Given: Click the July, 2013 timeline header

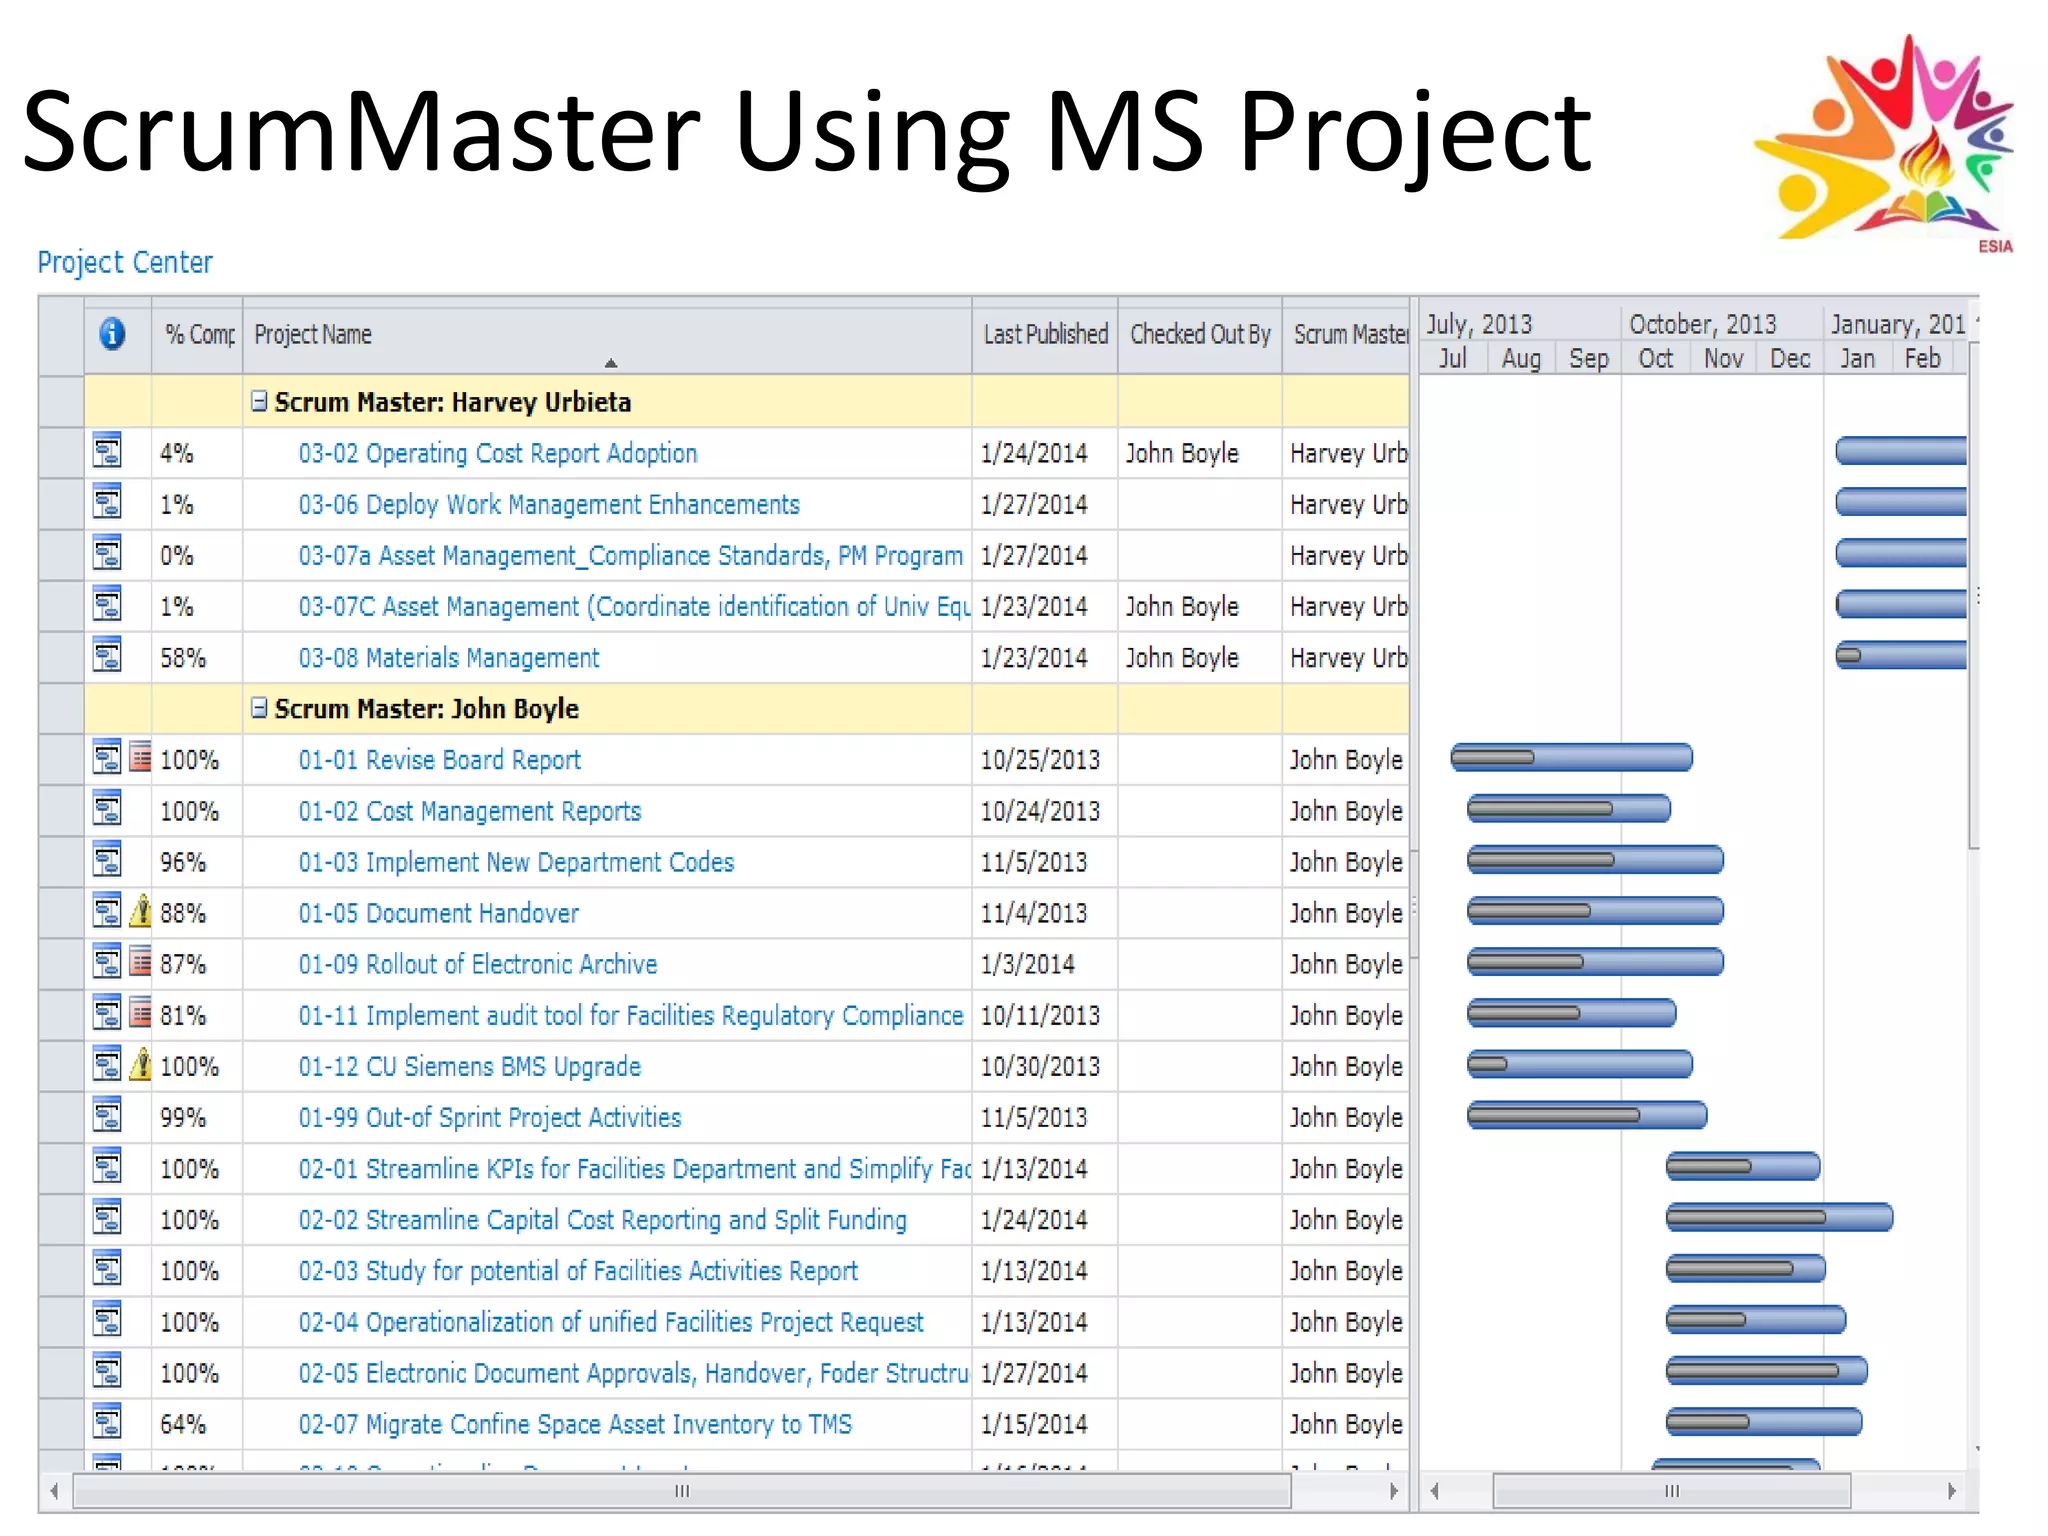Looking at the screenshot, I should point(1479,324).
